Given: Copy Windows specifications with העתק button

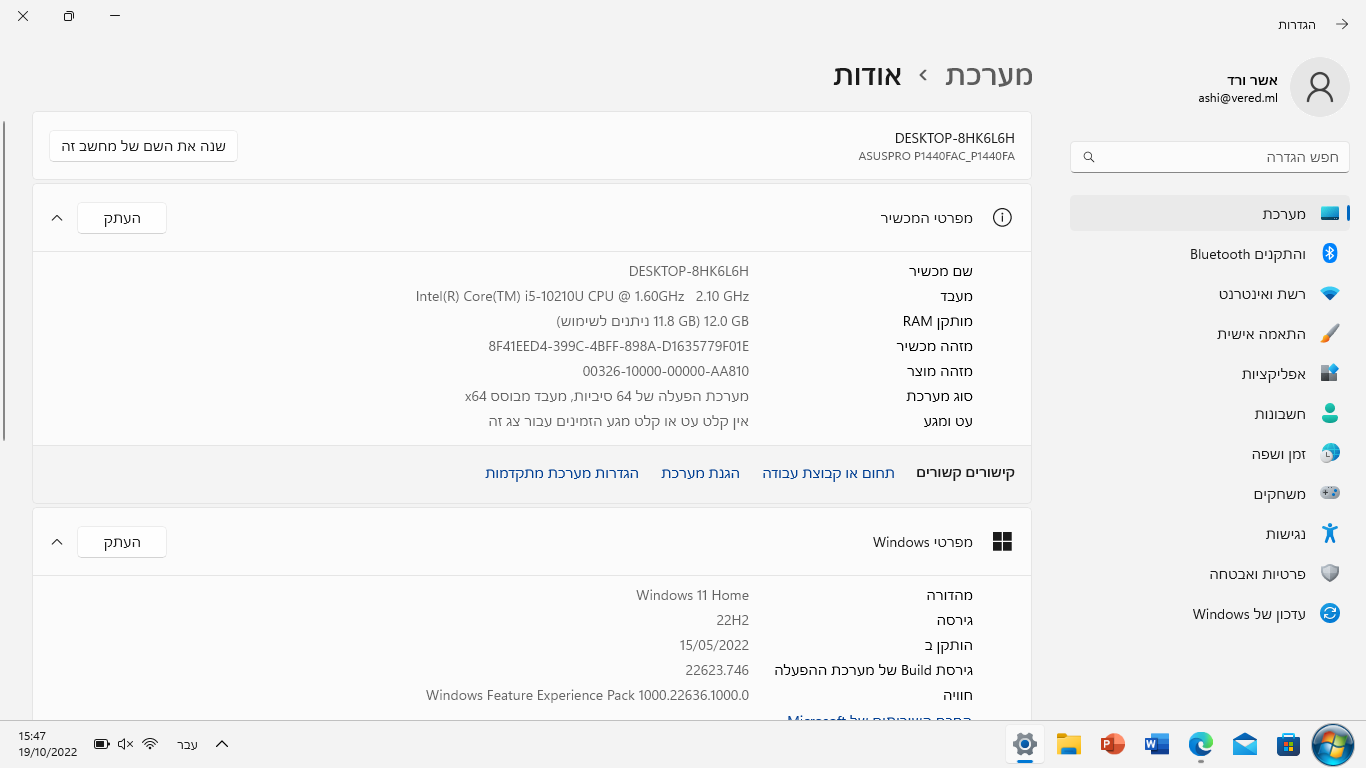Looking at the screenshot, I should pos(122,542).
